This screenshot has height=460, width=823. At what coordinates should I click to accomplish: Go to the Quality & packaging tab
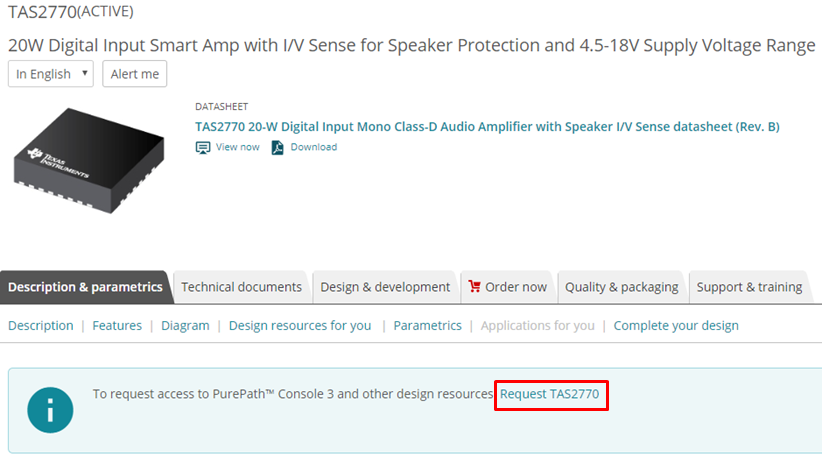[621, 287]
